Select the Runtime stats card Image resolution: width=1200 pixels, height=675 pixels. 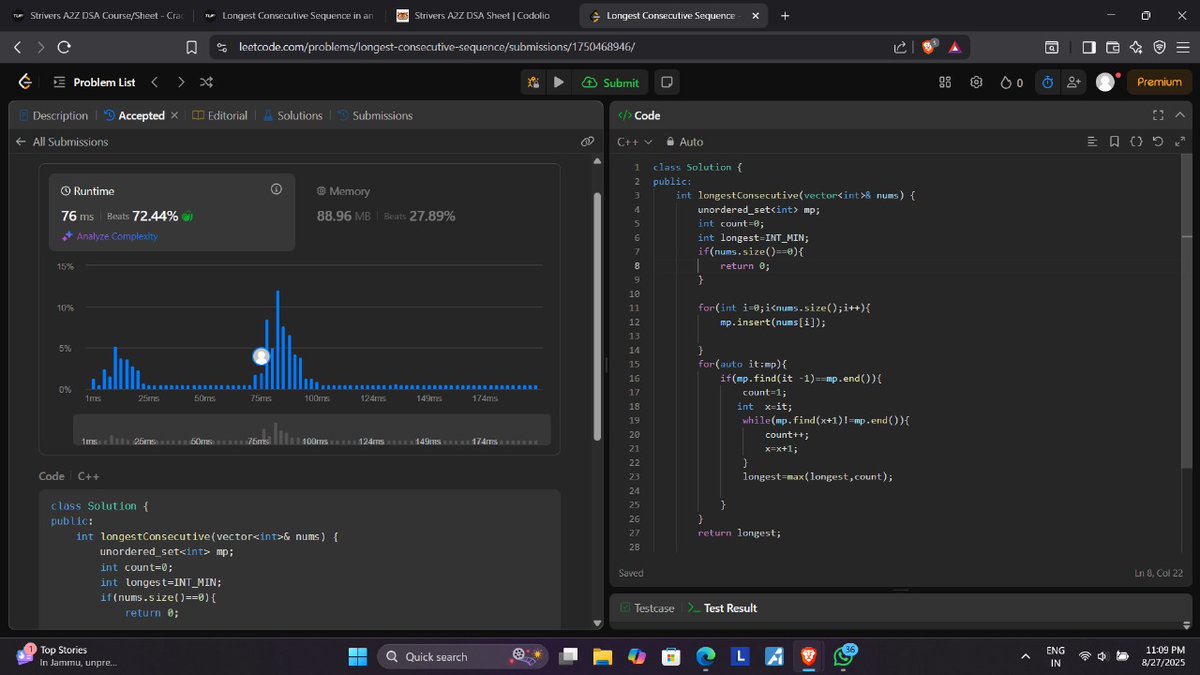point(173,211)
